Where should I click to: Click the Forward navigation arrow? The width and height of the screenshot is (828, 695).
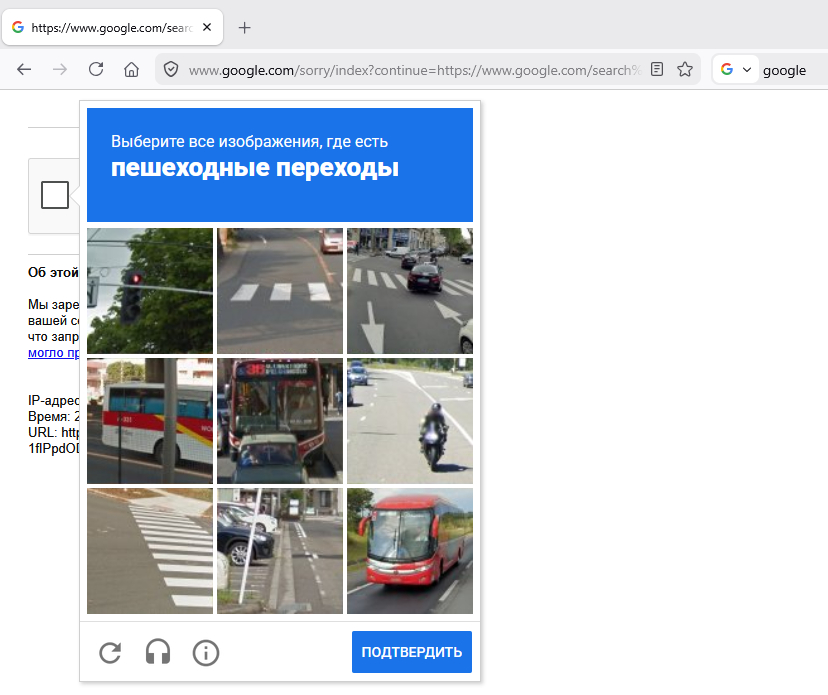click(x=60, y=70)
